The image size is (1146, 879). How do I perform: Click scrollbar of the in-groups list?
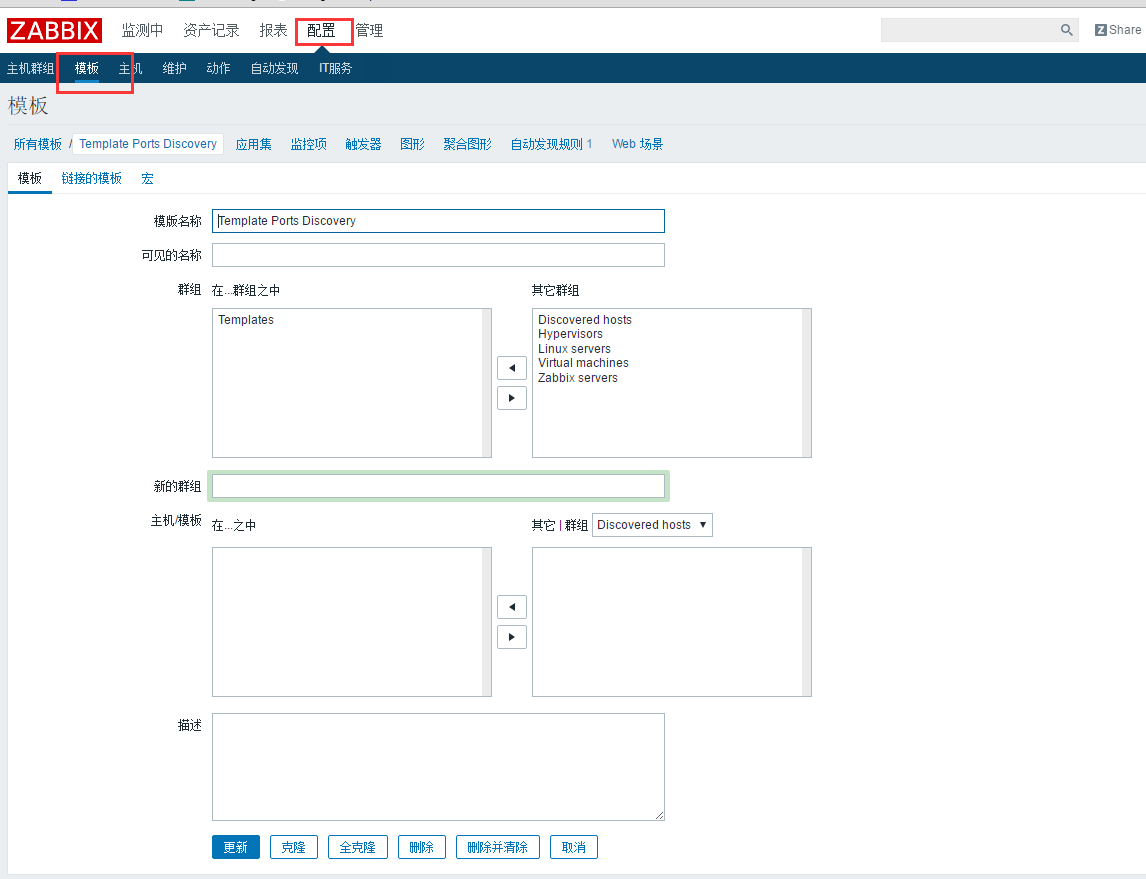tap(487, 383)
